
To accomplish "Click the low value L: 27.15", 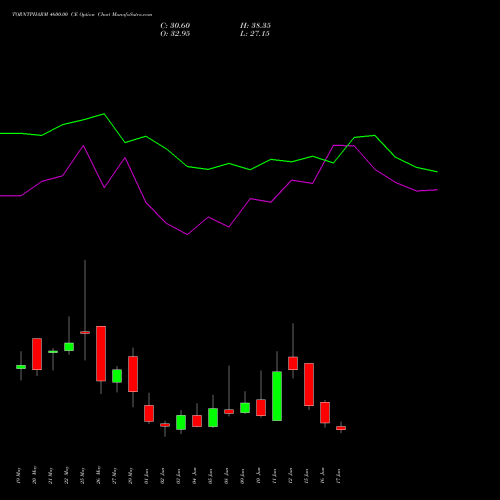I will (x=255, y=34).
